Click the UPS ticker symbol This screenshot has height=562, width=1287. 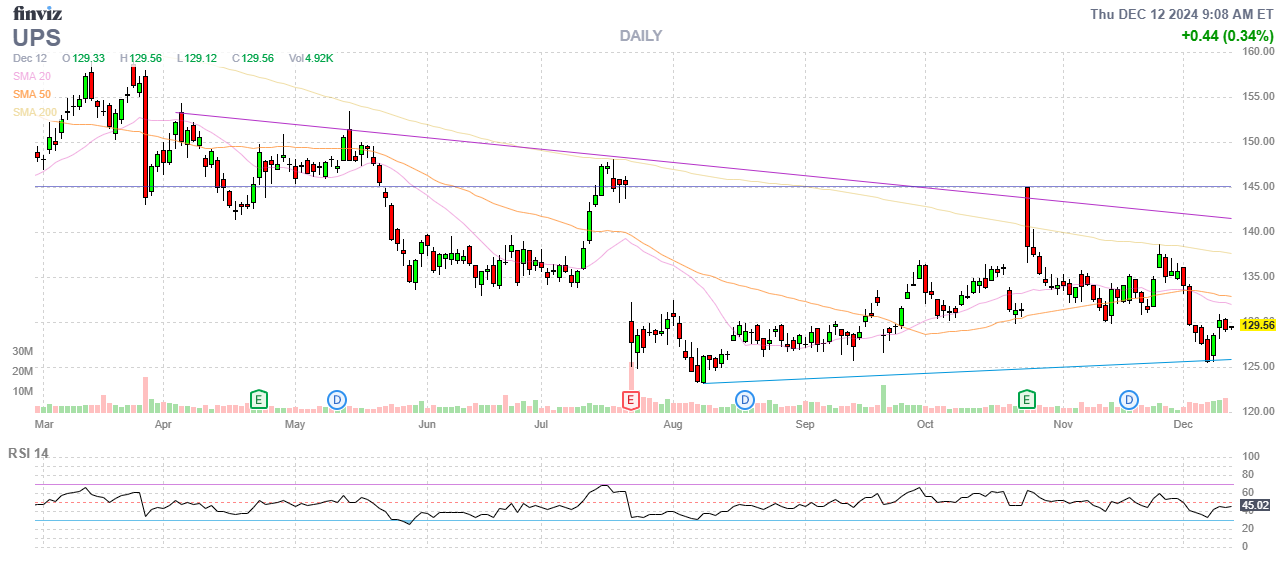(x=37, y=38)
